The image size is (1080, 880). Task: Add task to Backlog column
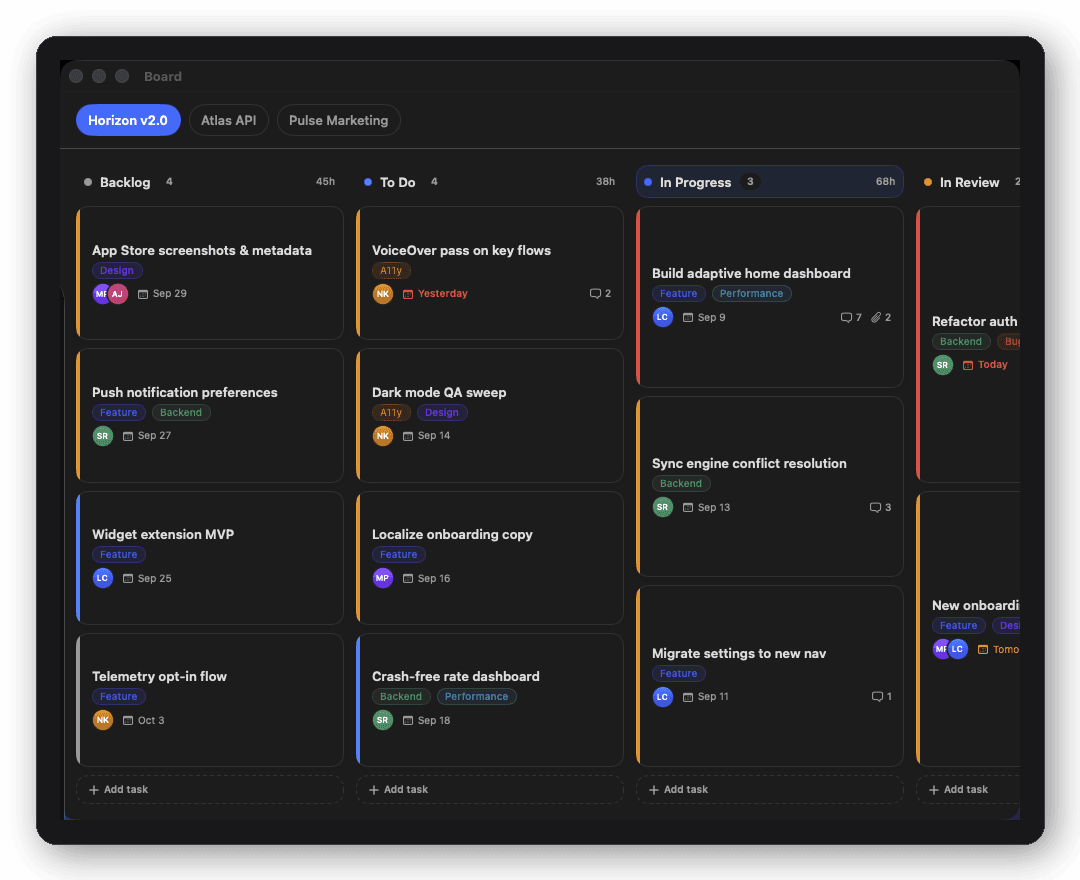tap(209, 789)
